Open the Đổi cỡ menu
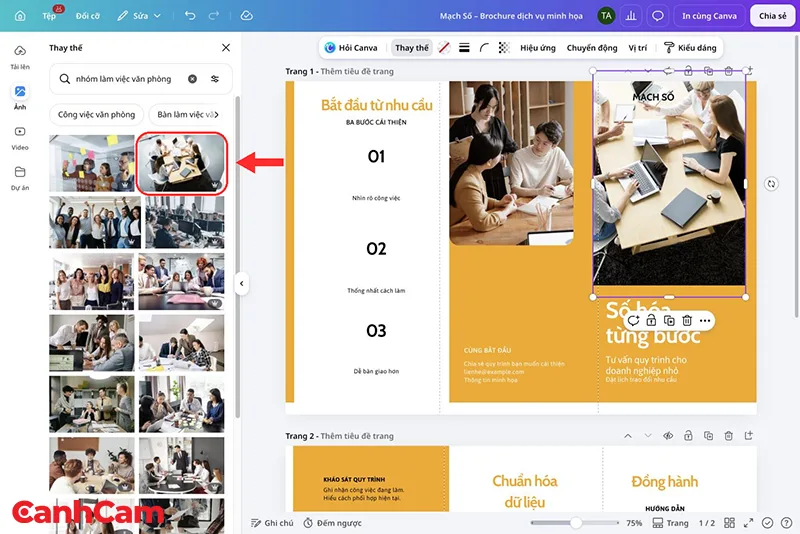The height and width of the screenshot is (534, 800). pyautogui.click(x=88, y=16)
